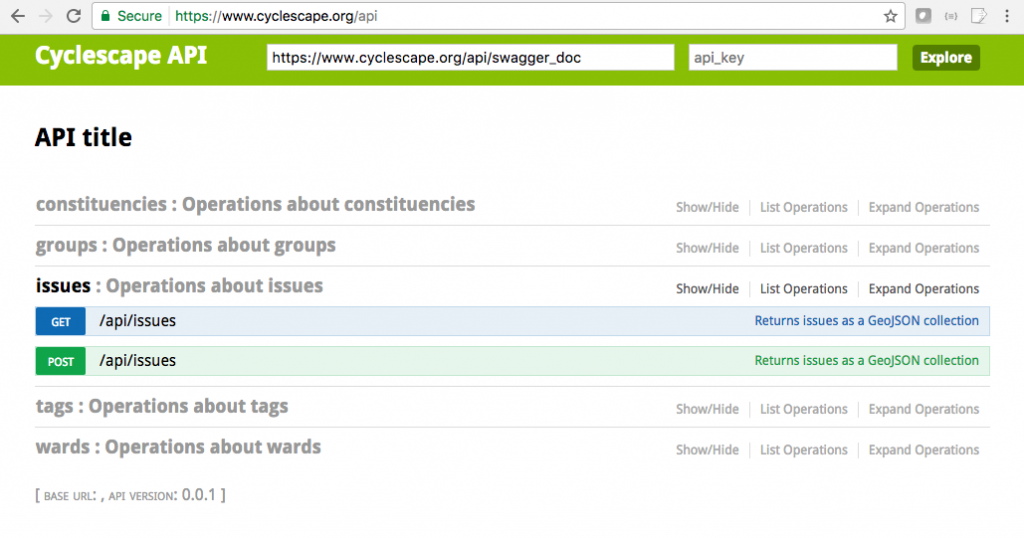Image resolution: width=1024 pixels, height=538 pixels.
Task: Click List Operations for constituencies
Action: [803, 208]
